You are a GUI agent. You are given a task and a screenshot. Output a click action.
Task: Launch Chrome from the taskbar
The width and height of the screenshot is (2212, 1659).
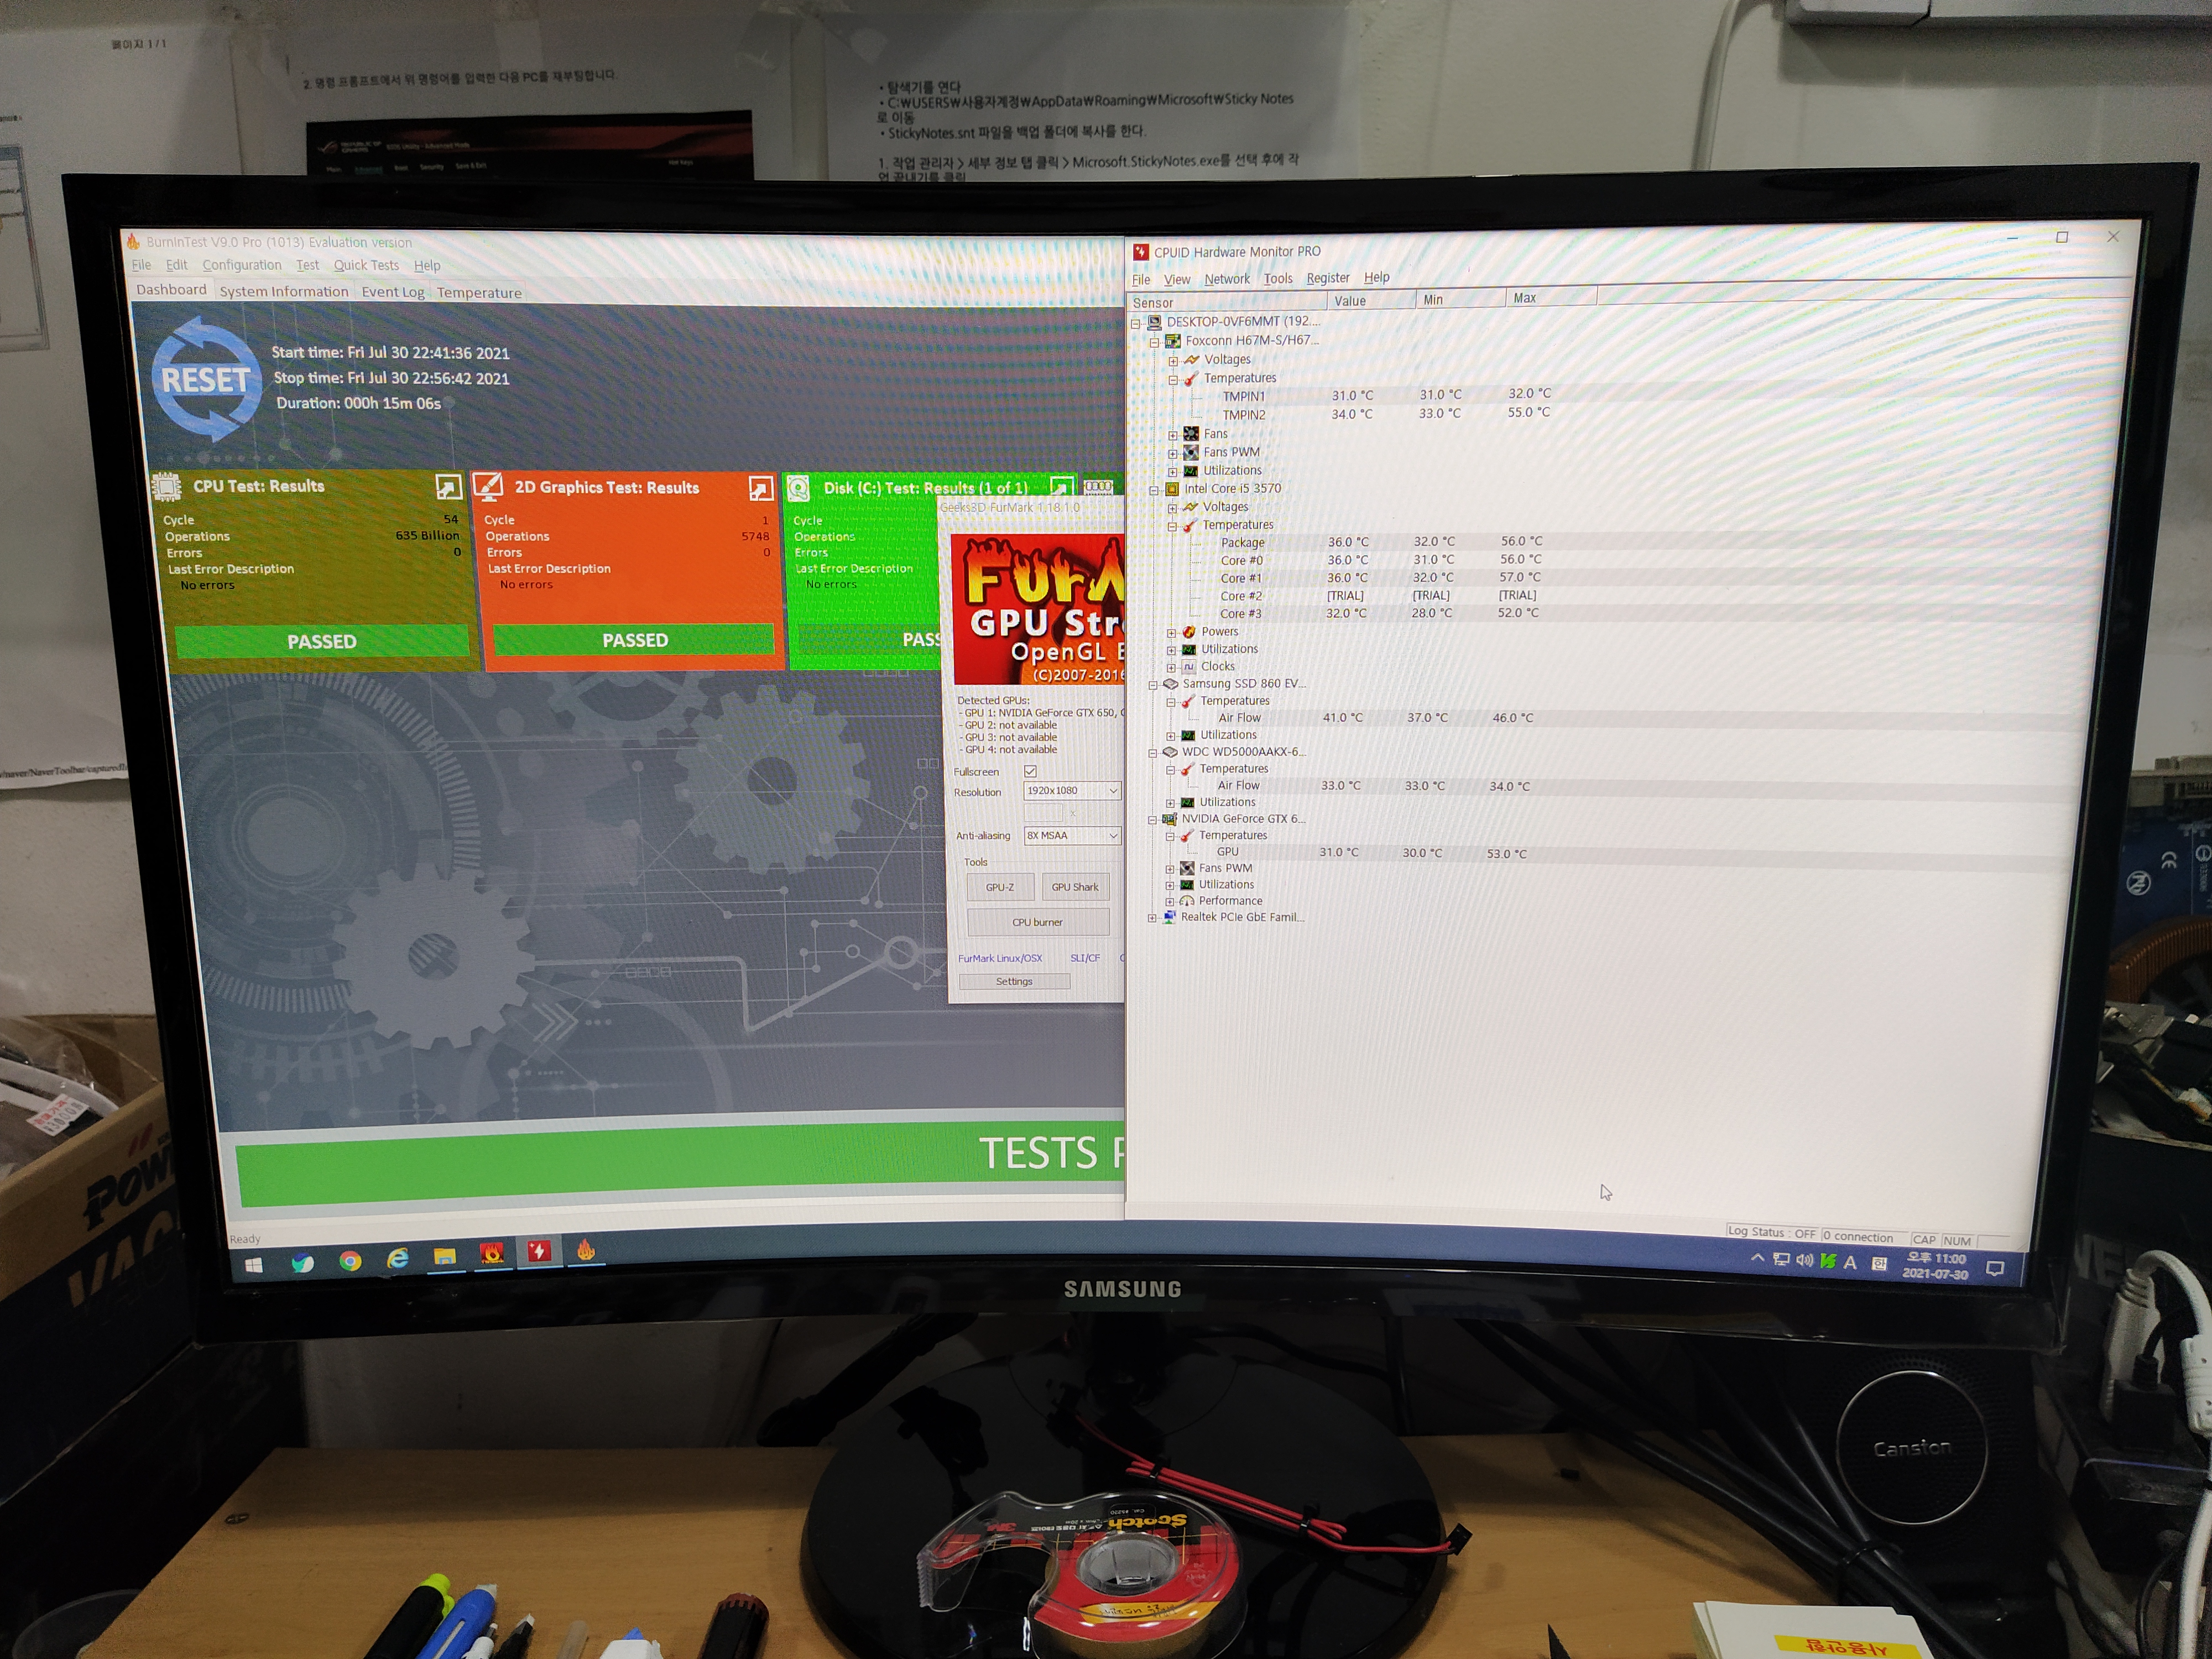pyautogui.click(x=350, y=1261)
